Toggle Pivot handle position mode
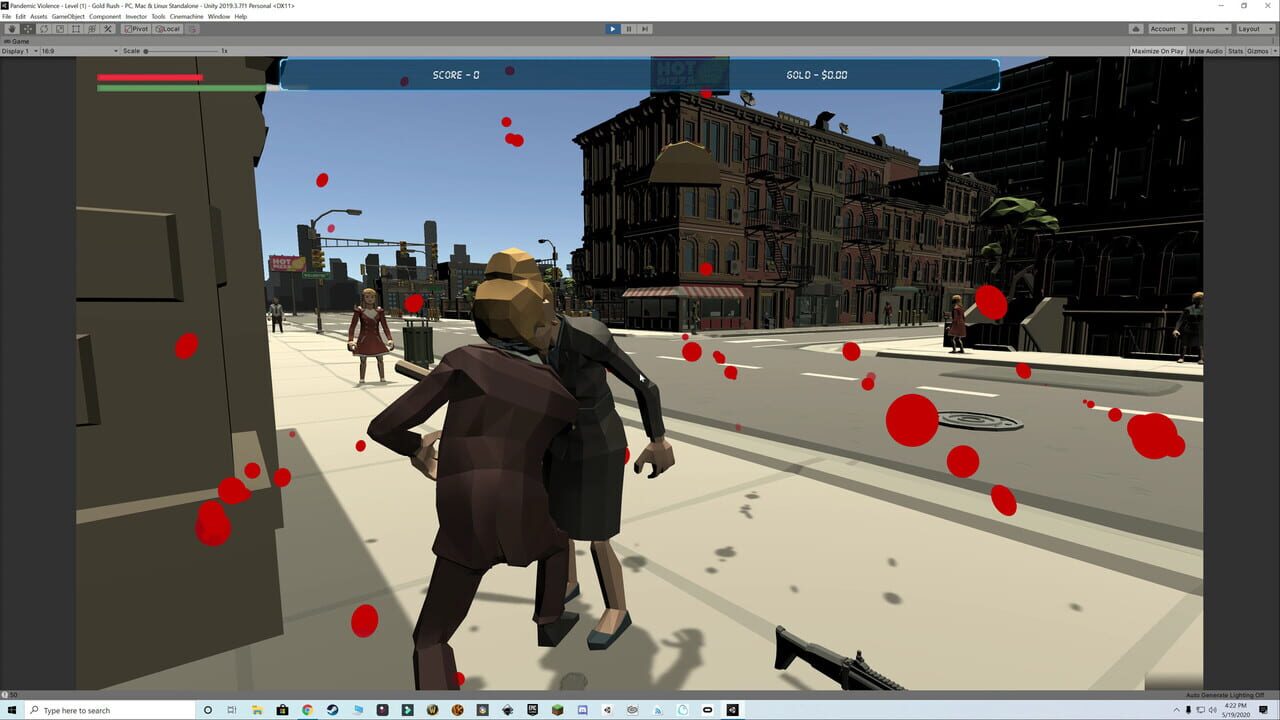Viewport: 1280px width, 720px height. coord(136,28)
